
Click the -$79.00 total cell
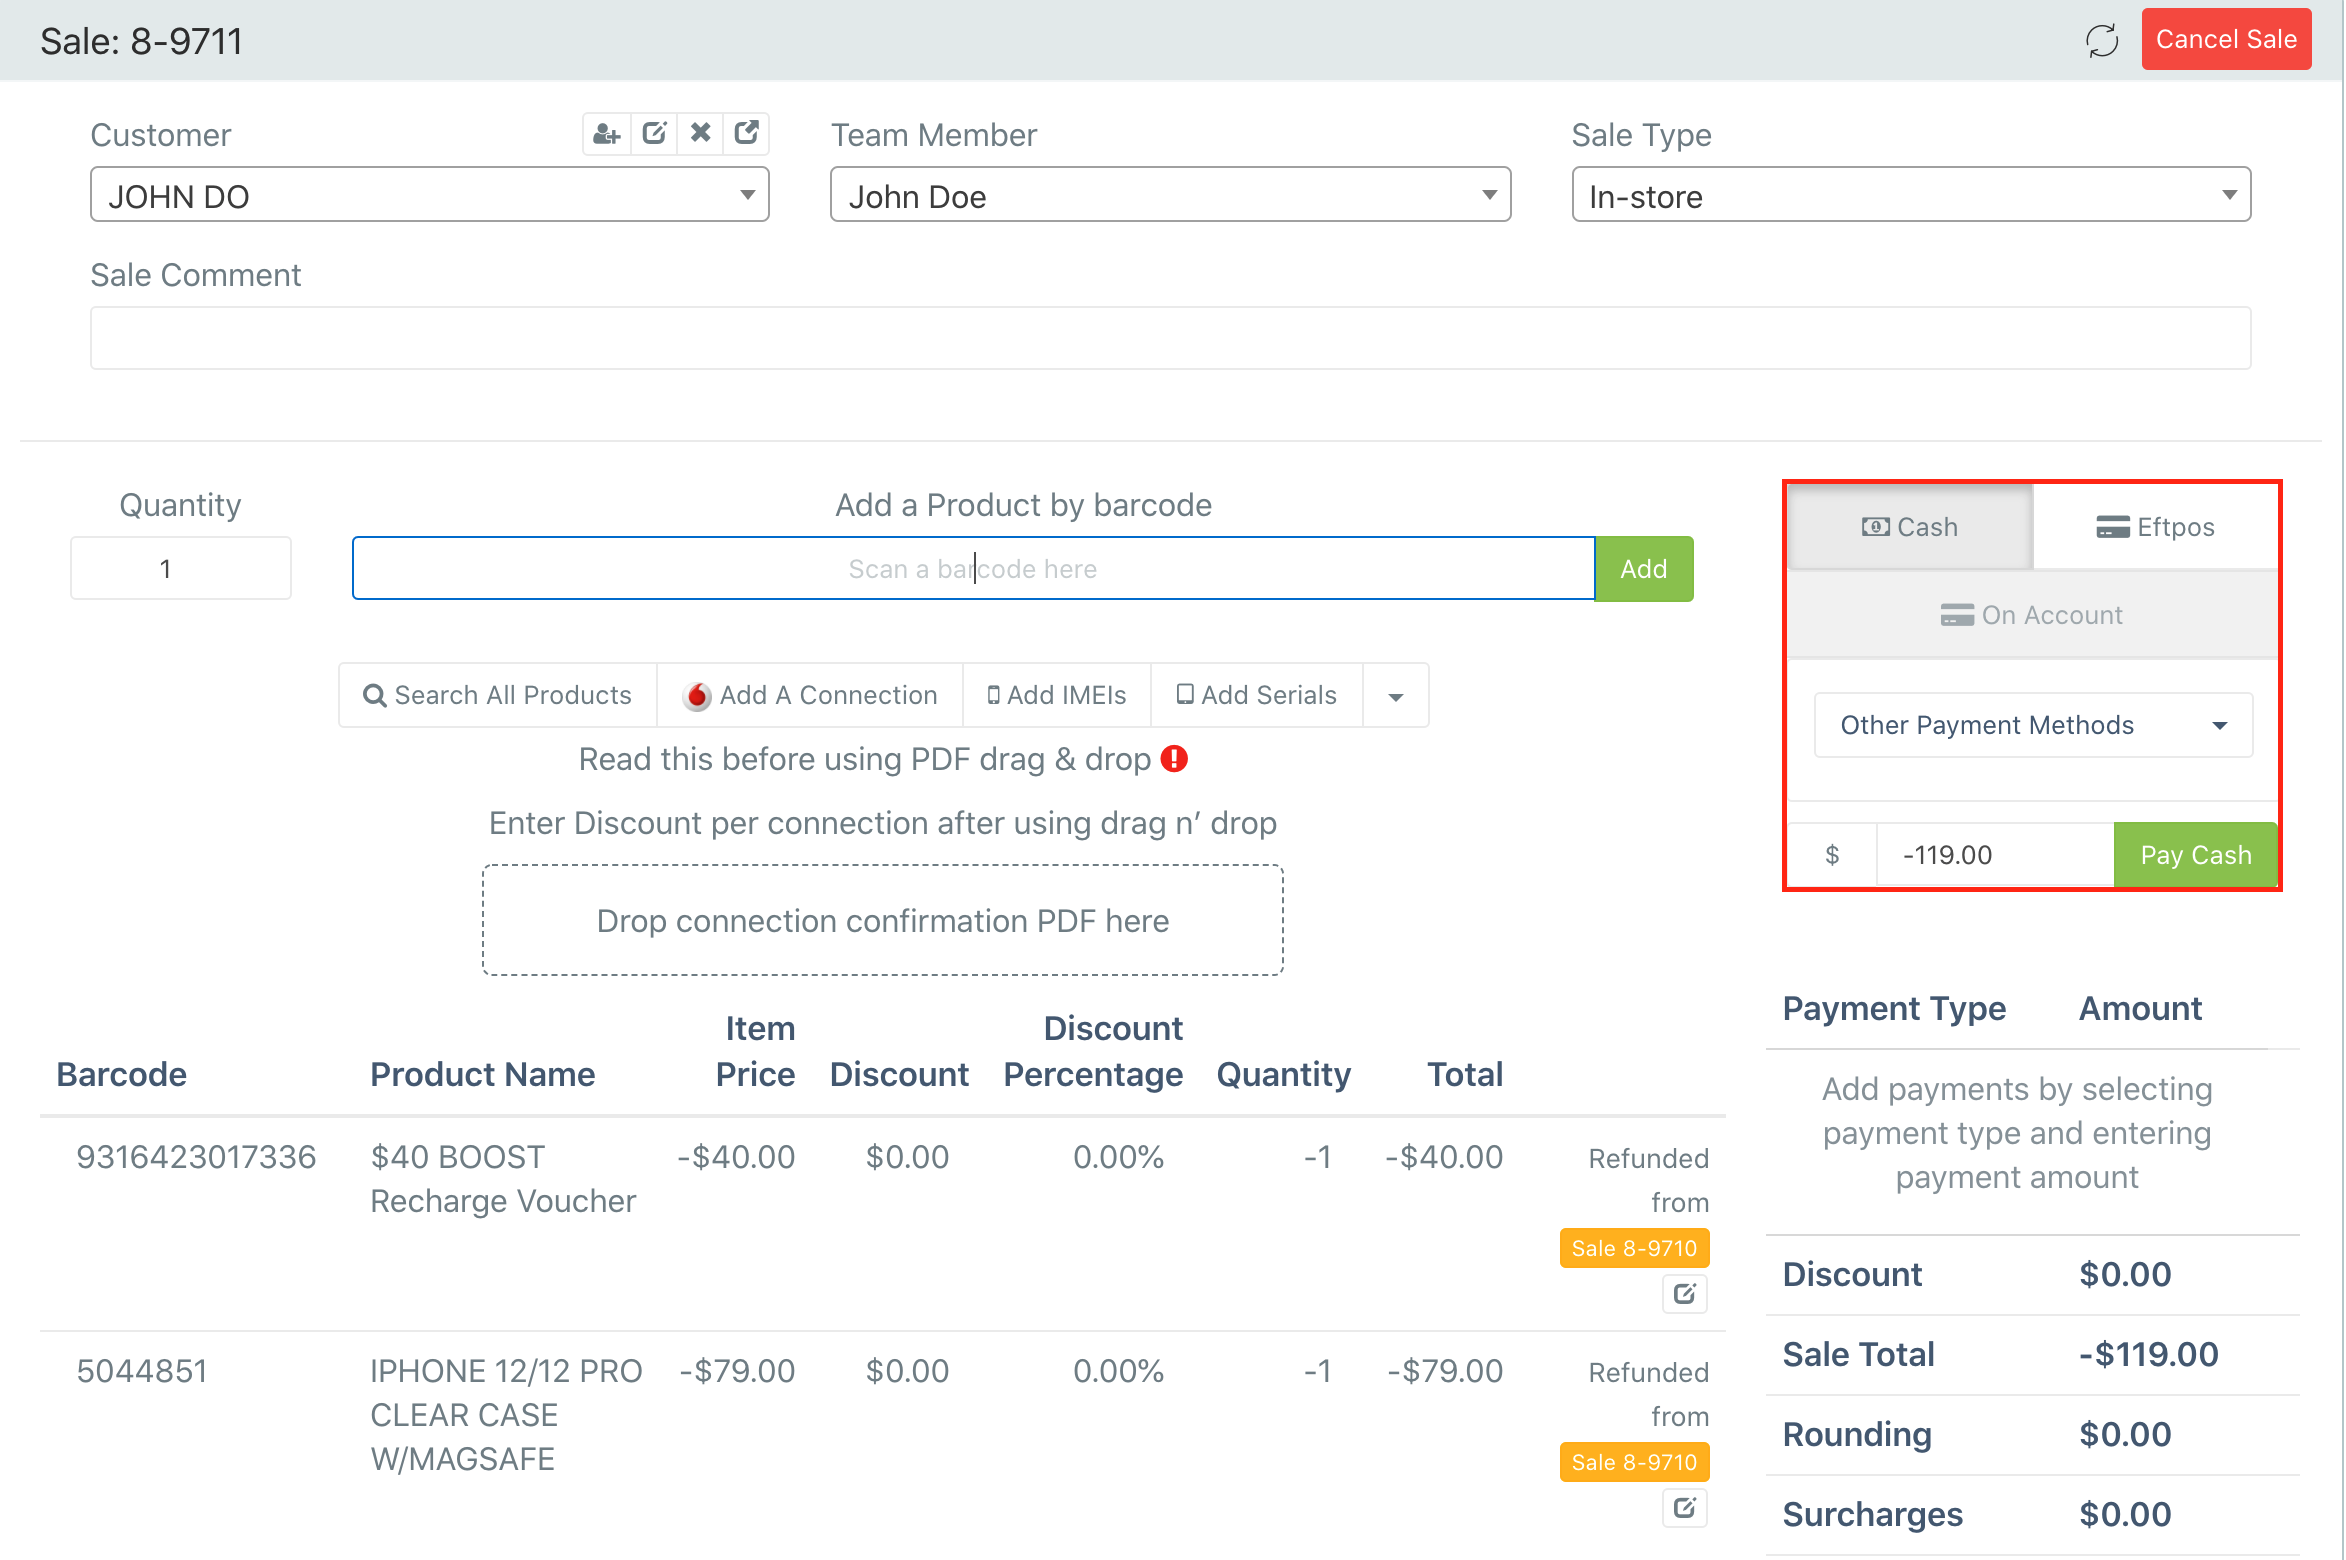click(x=1445, y=1371)
